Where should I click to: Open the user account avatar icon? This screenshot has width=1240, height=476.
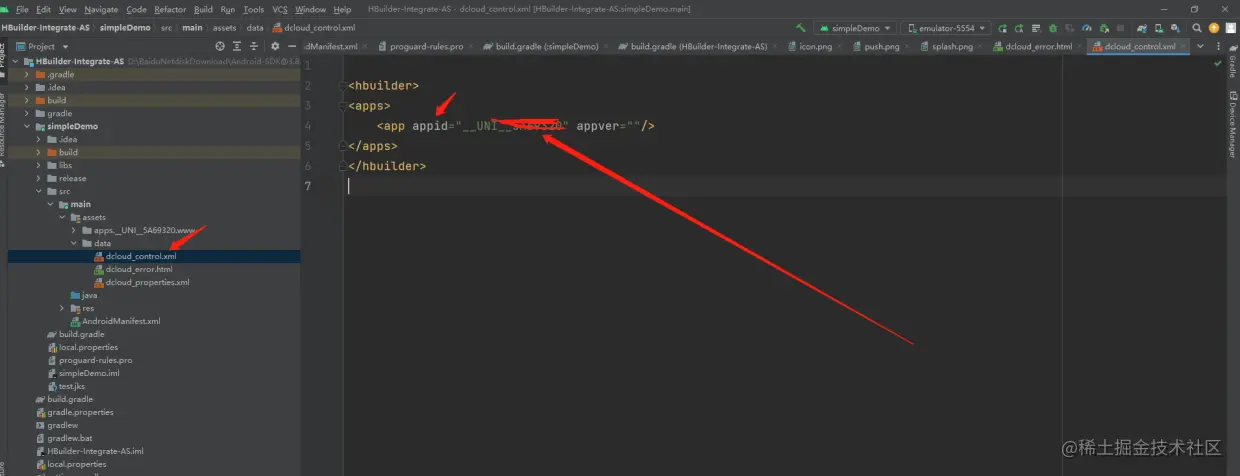[1231, 28]
